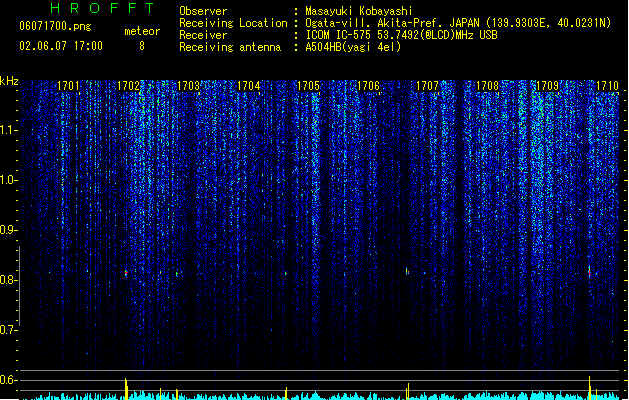Click the tall yellow power spike before 1702

[126, 388]
